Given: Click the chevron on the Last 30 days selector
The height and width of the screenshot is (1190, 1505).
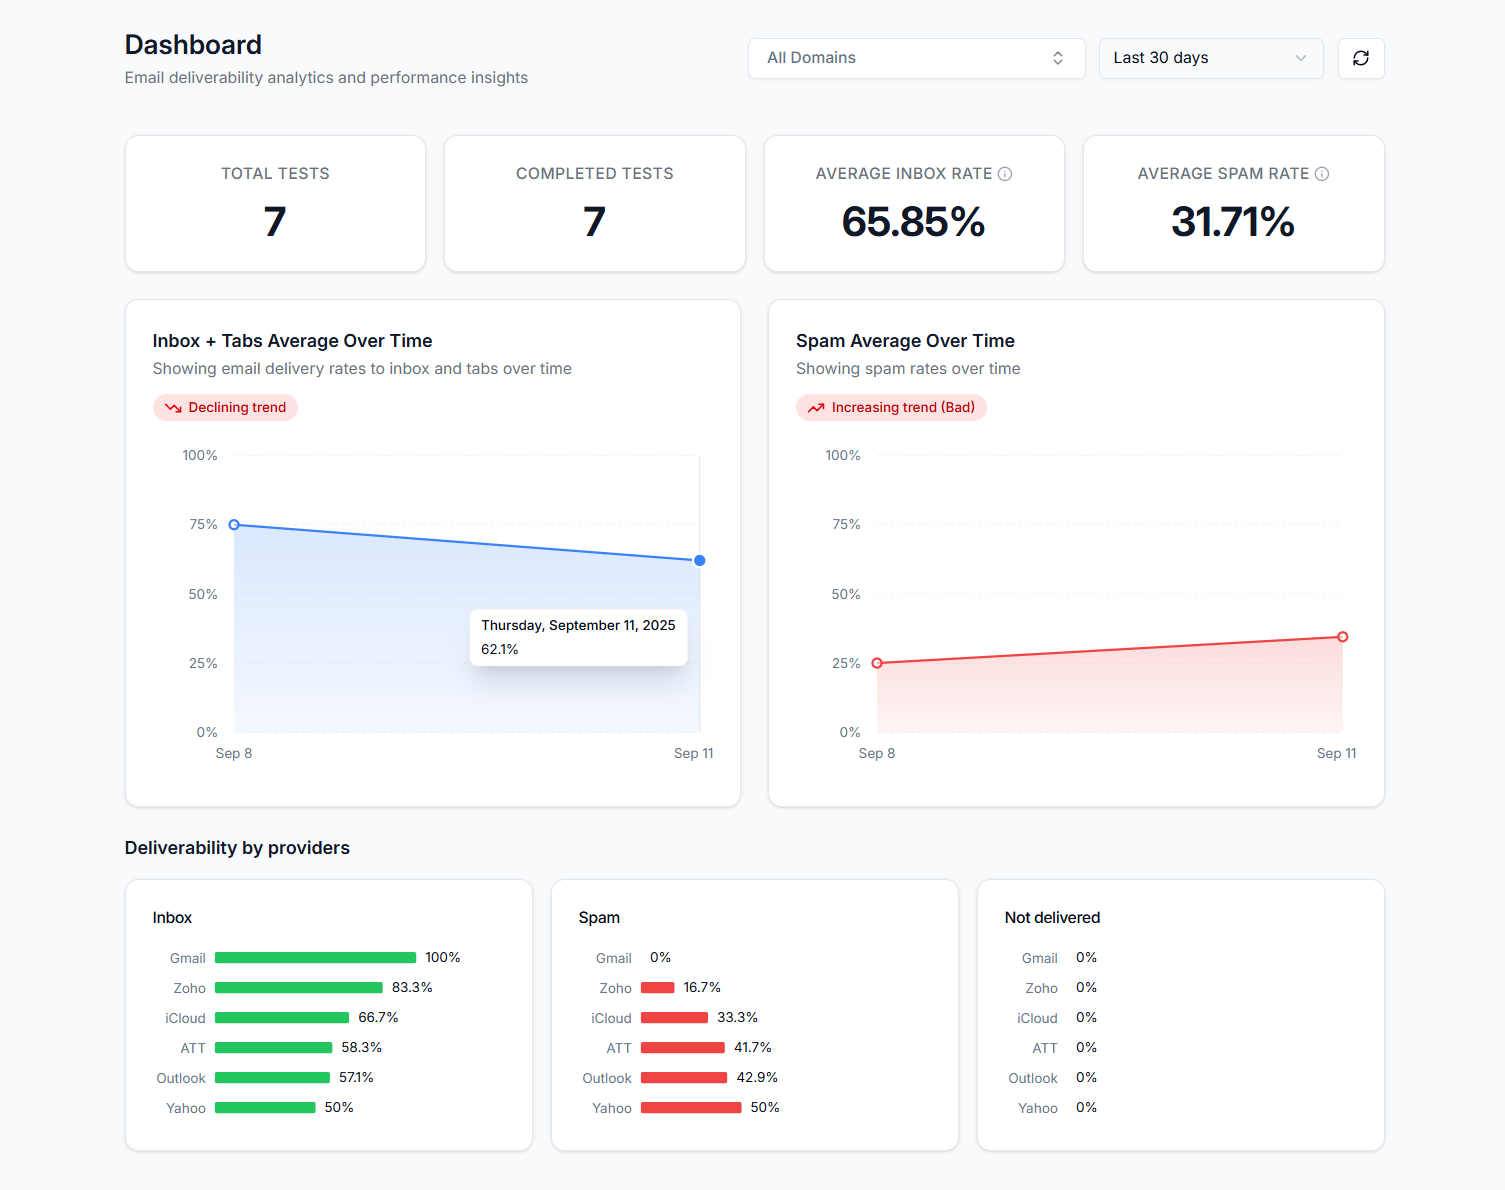Looking at the screenshot, I should (x=1300, y=58).
